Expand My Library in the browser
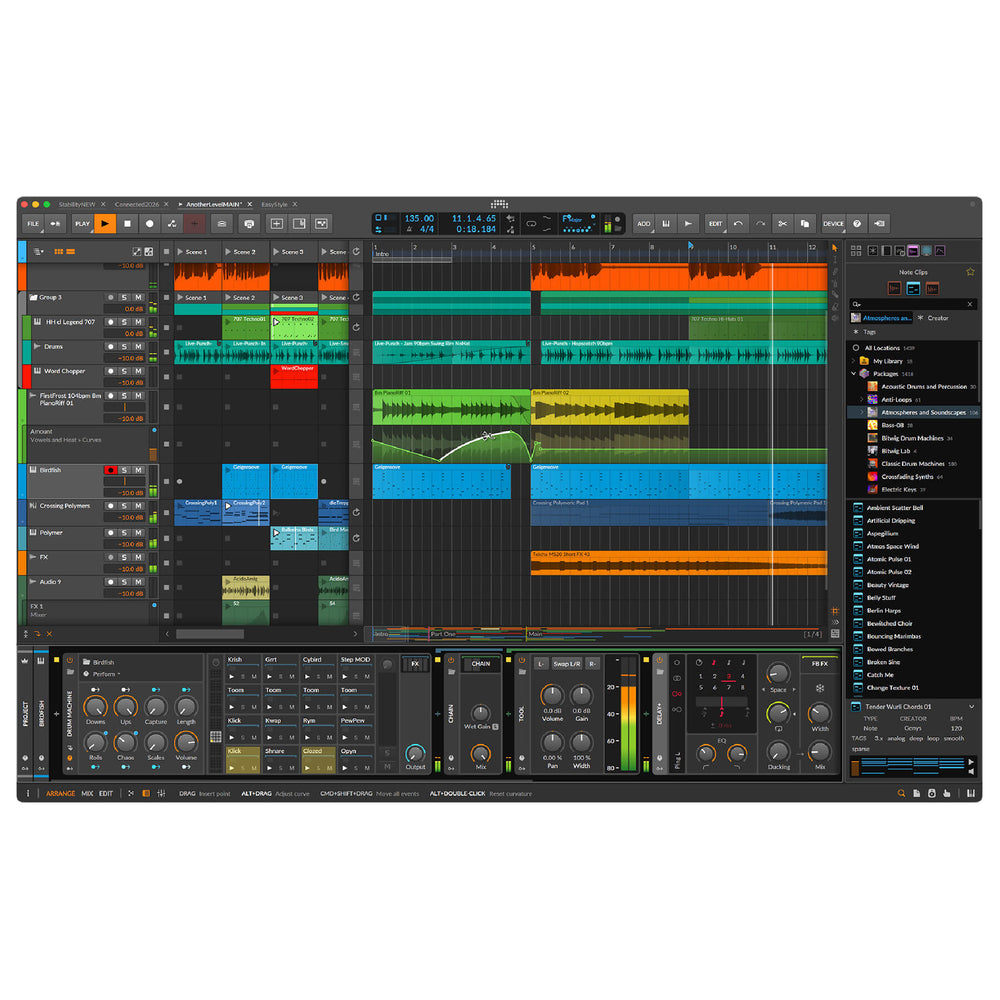The width and height of the screenshot is (1000, 1000). 853,361
